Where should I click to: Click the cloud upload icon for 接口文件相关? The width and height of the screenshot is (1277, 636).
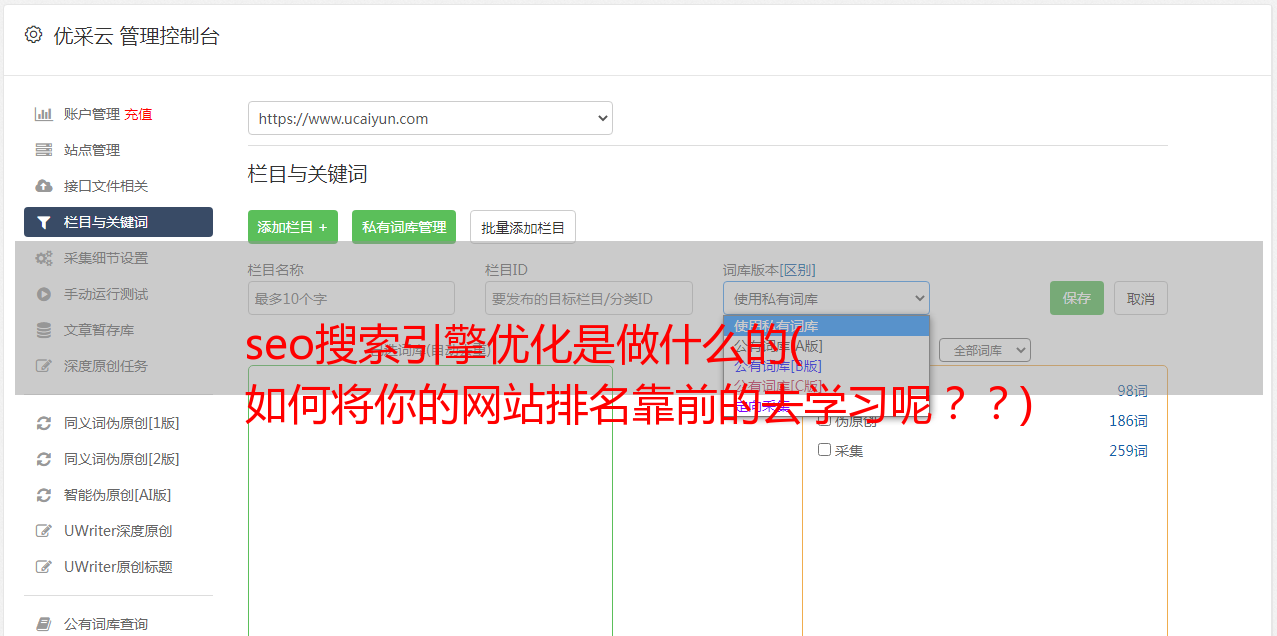click(44, 186)
